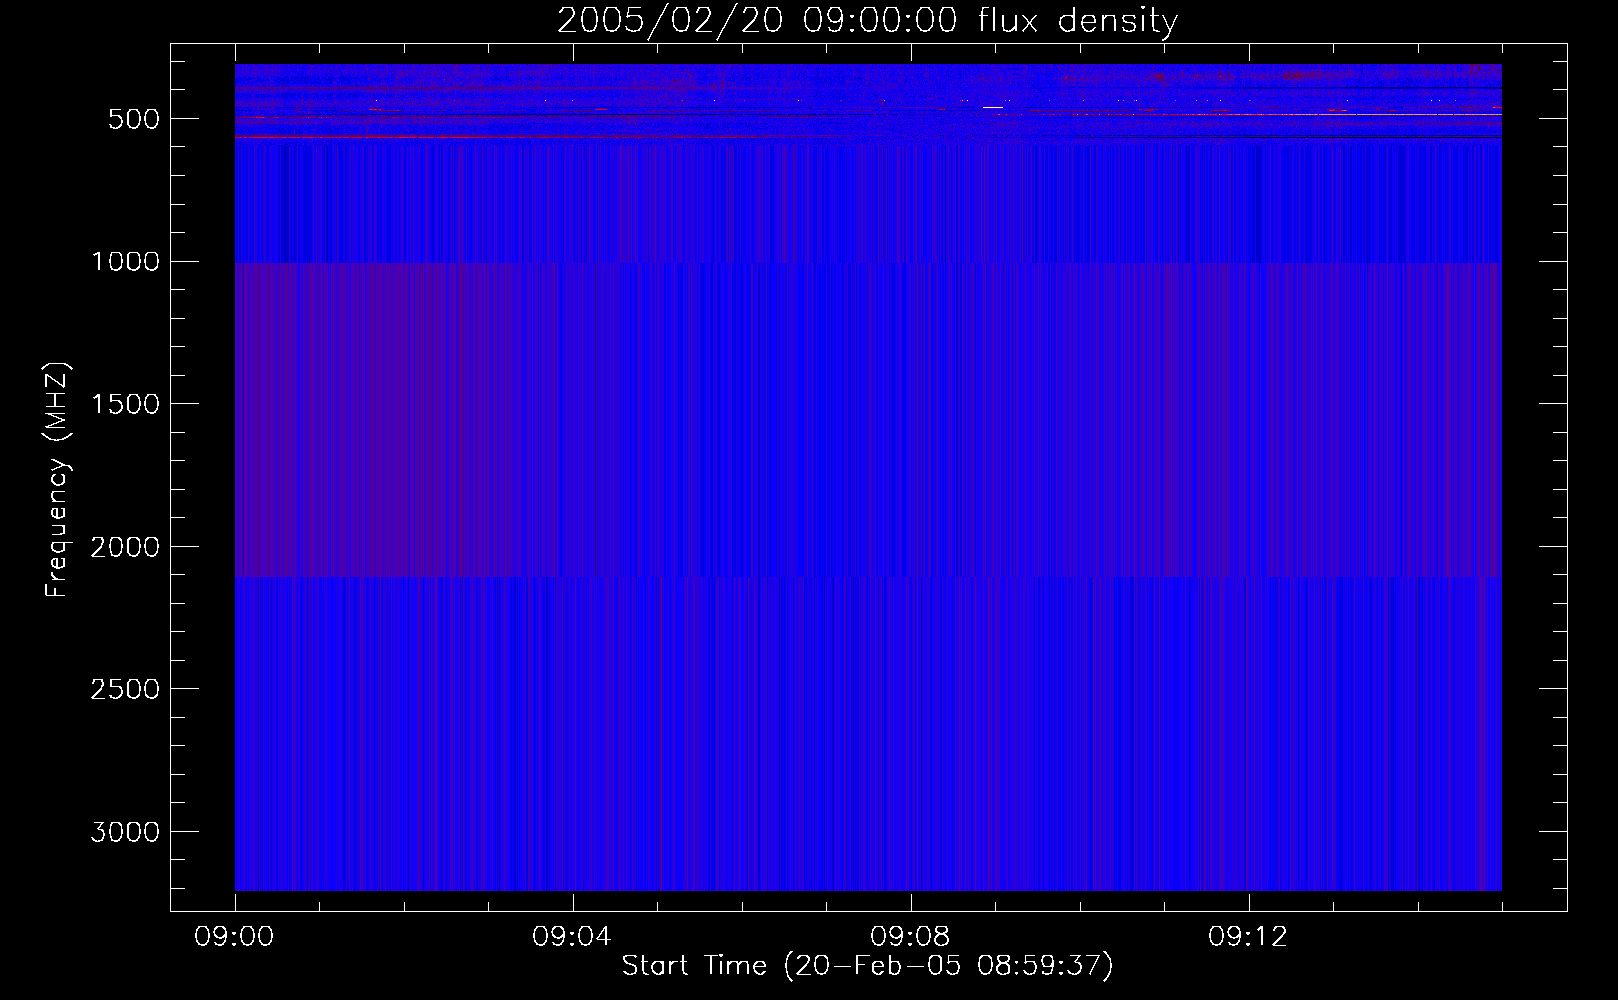The width and height of the screenshot is (1618, 1000).
Task: Click the 1000 frequency tick label
Action: tap(125, 262)
